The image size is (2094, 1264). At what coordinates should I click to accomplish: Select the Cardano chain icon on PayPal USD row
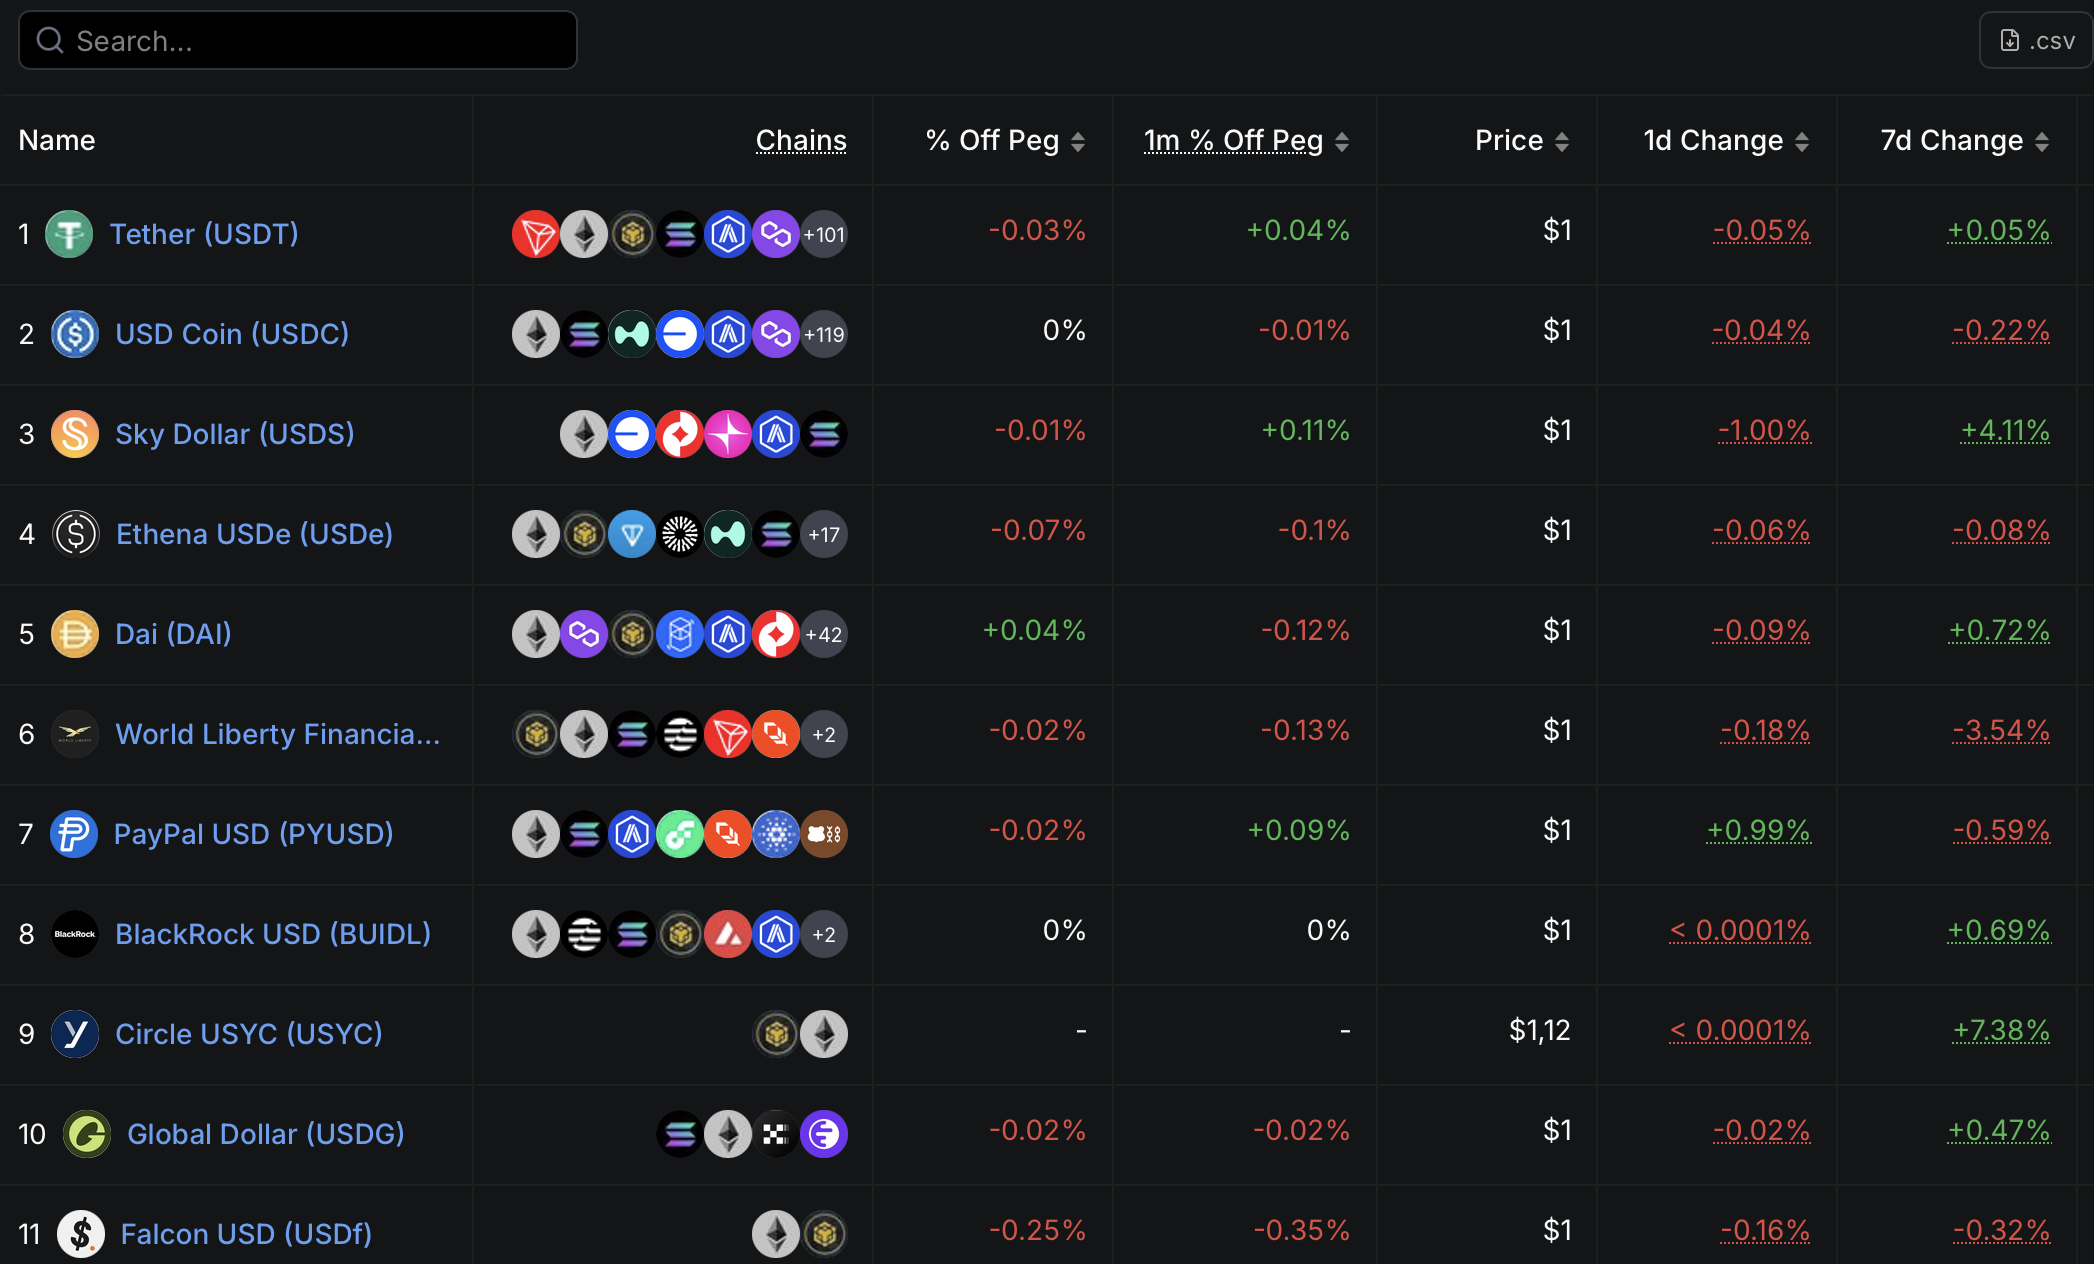click(x=776, y=834)
